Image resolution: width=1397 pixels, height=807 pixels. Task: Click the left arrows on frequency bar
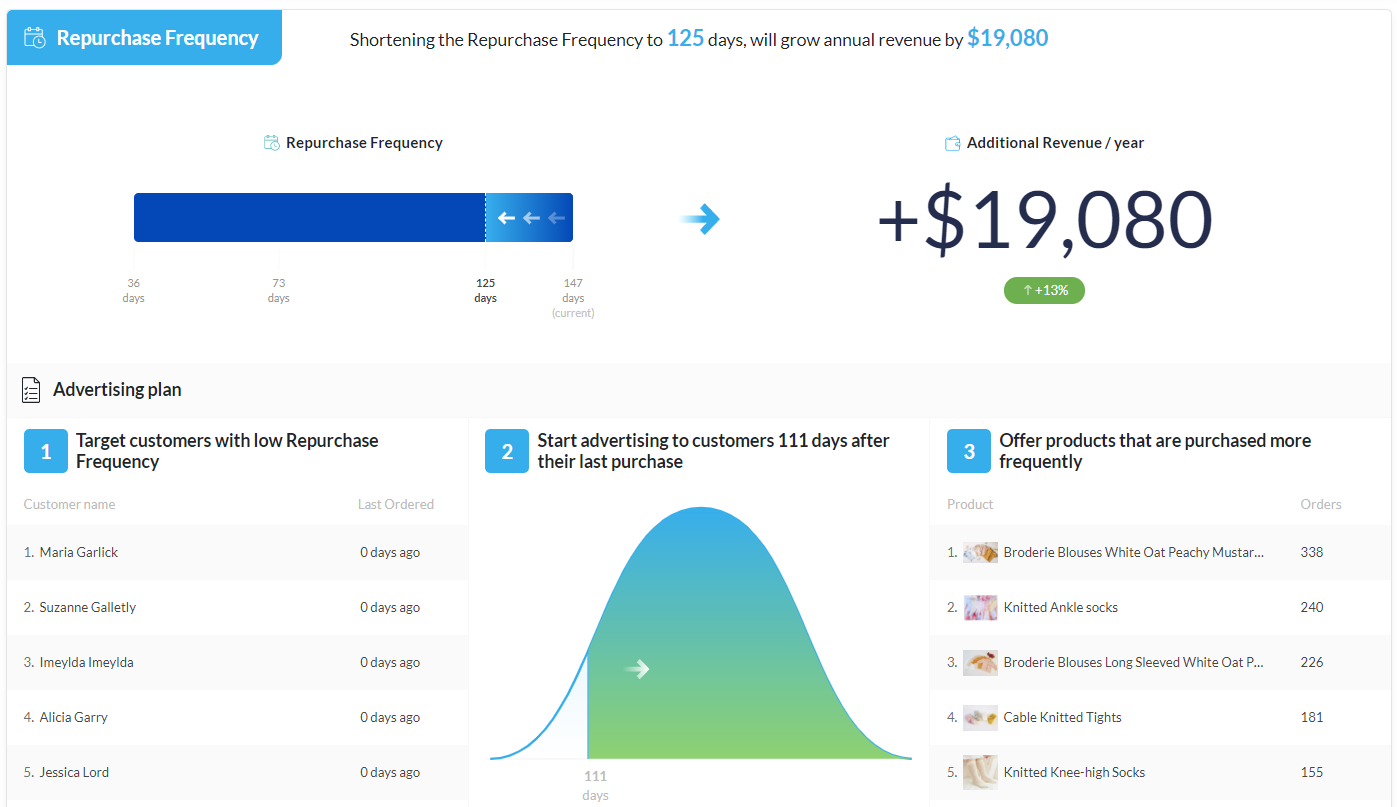[531, 218]
